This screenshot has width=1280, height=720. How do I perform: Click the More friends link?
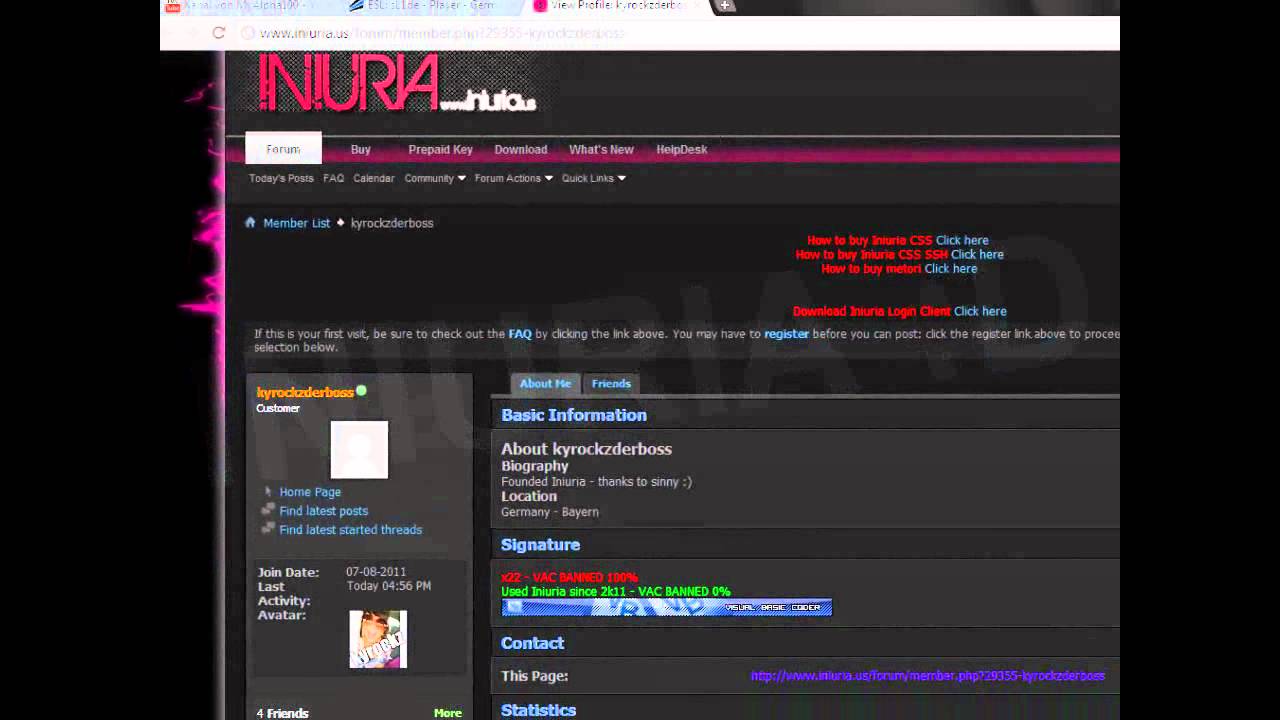pos(448,713)
